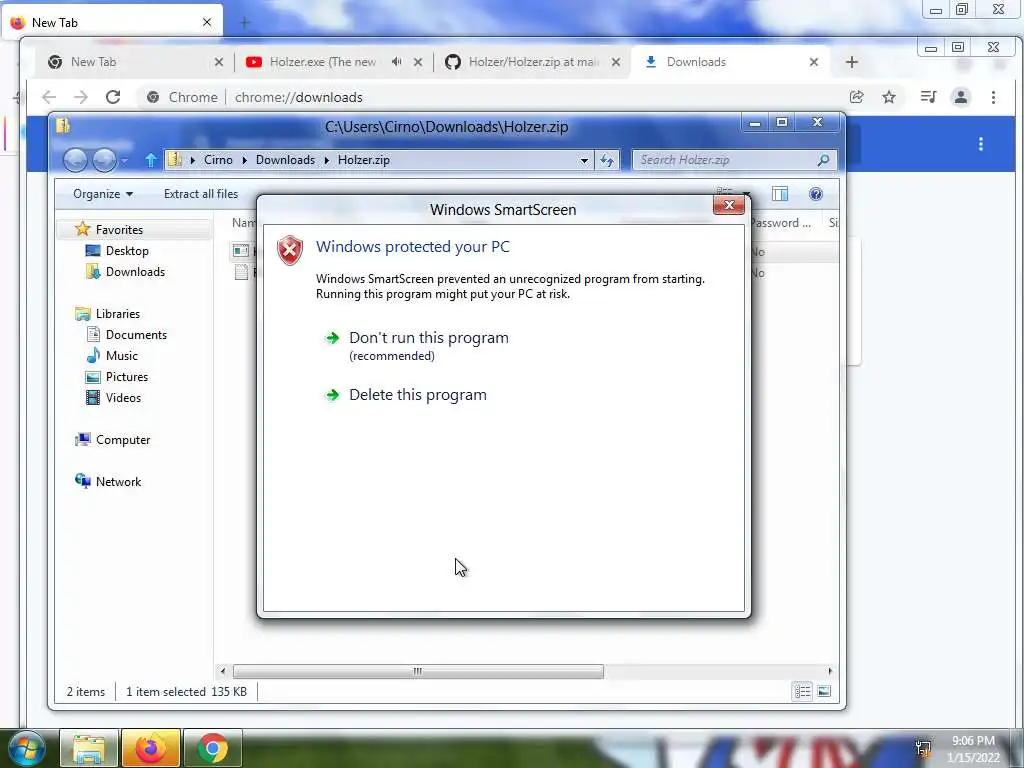This screenshot has width=1024, height=768.
Task: Close the Chrome Downloads tab
Action: (x=814, y=62)
